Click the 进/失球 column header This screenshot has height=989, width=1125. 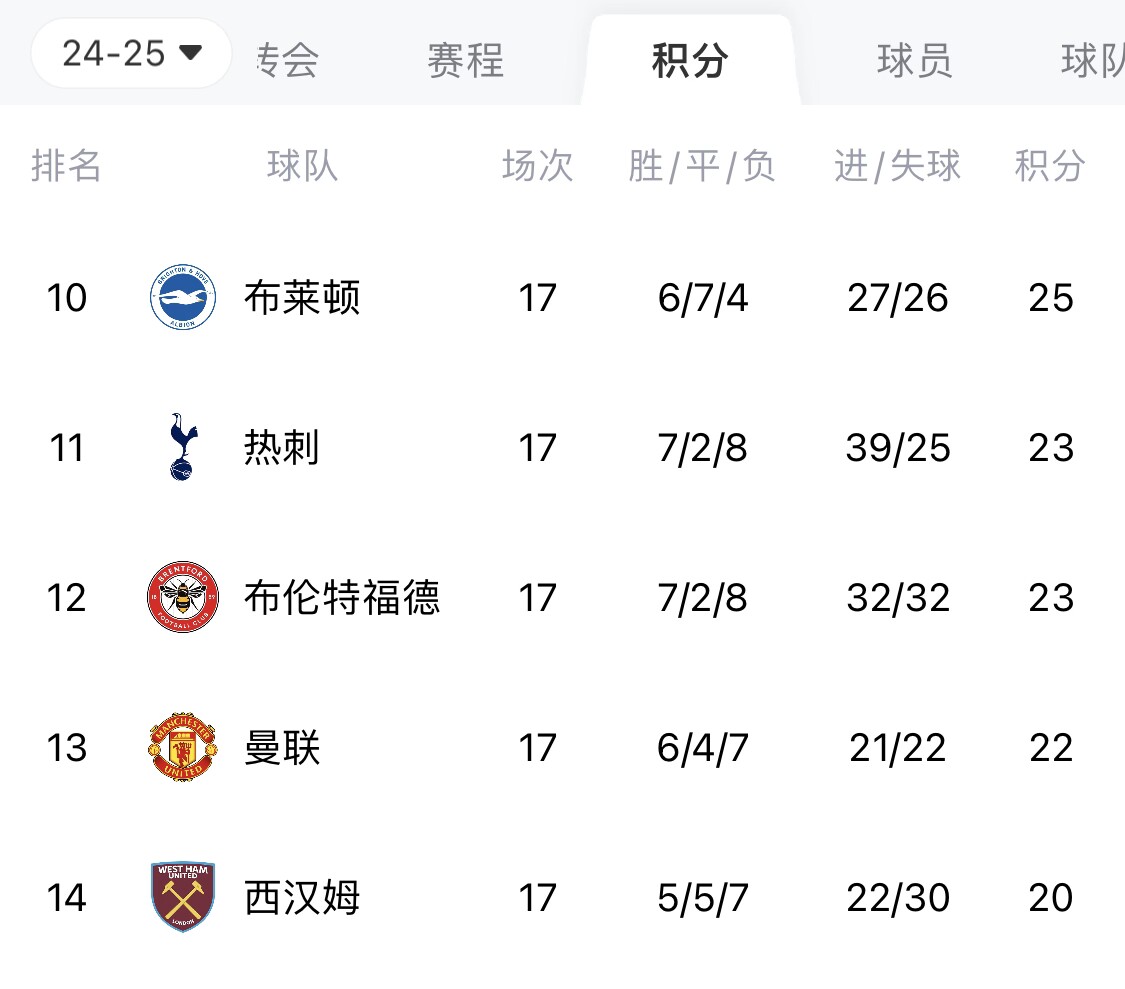click(x=897, y=166)
